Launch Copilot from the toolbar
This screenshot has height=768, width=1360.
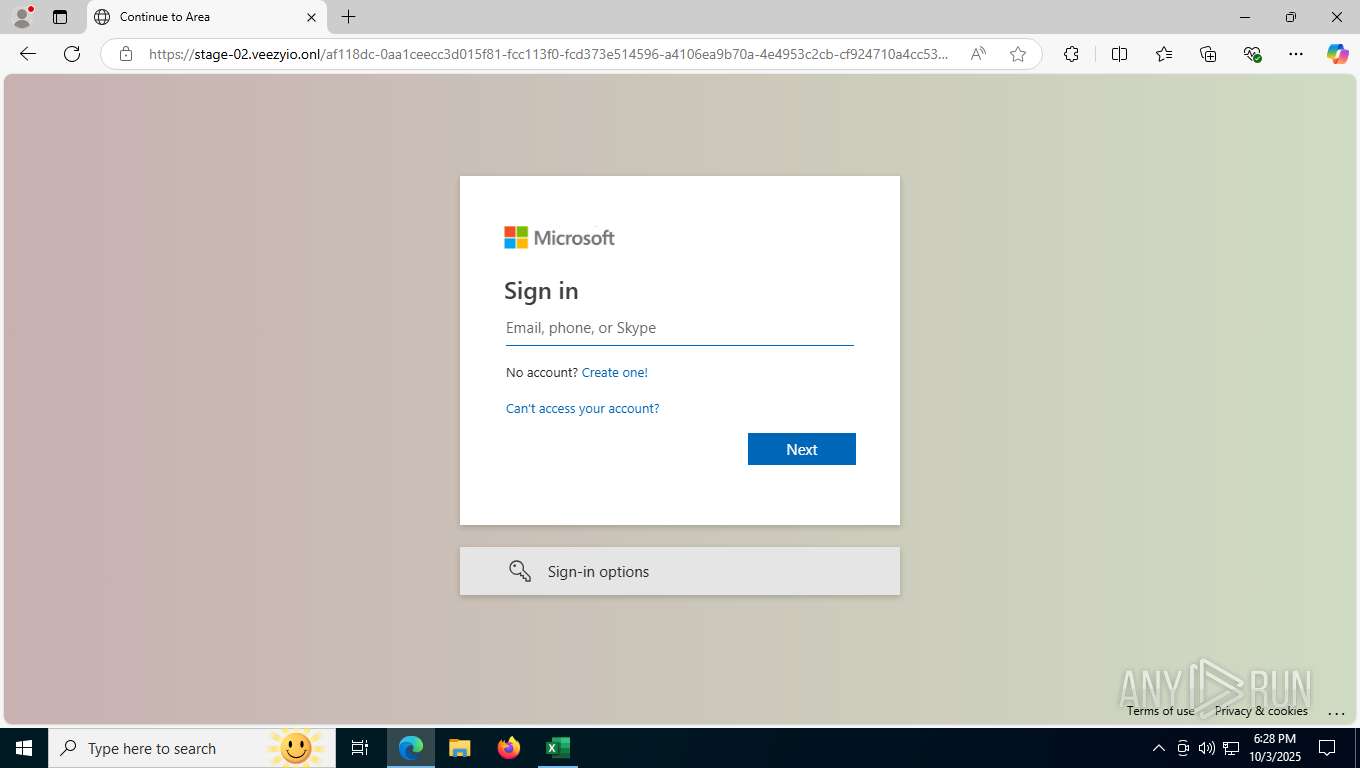(x=1338, y=54)
